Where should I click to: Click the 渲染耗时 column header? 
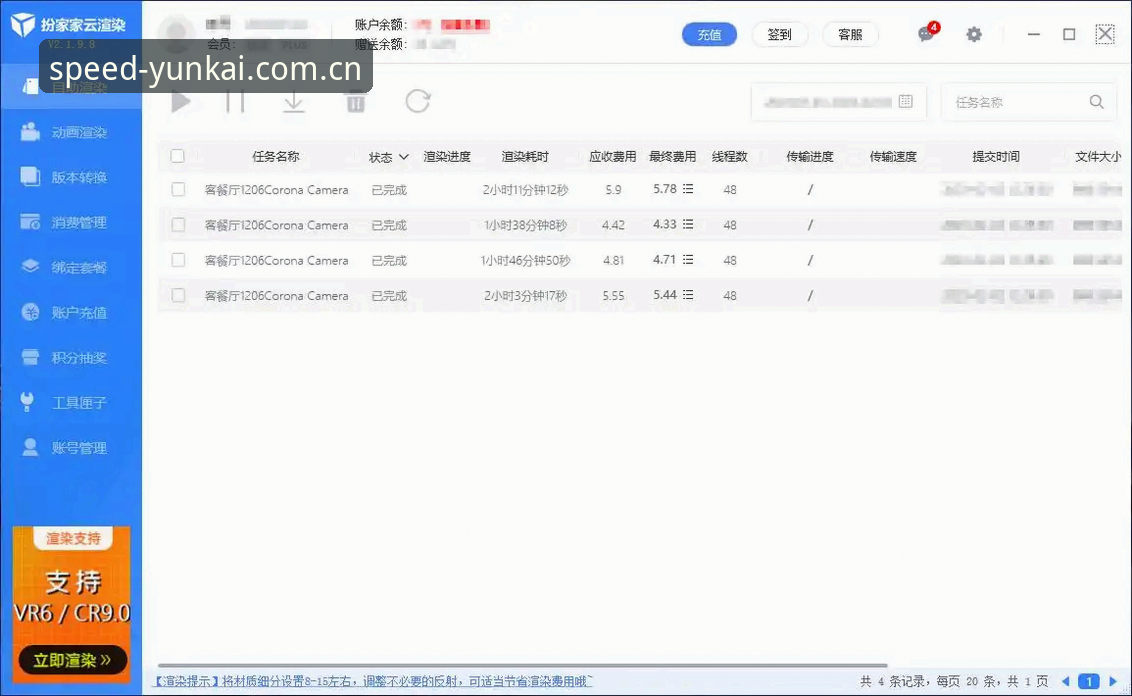click(x=525, y=157)
